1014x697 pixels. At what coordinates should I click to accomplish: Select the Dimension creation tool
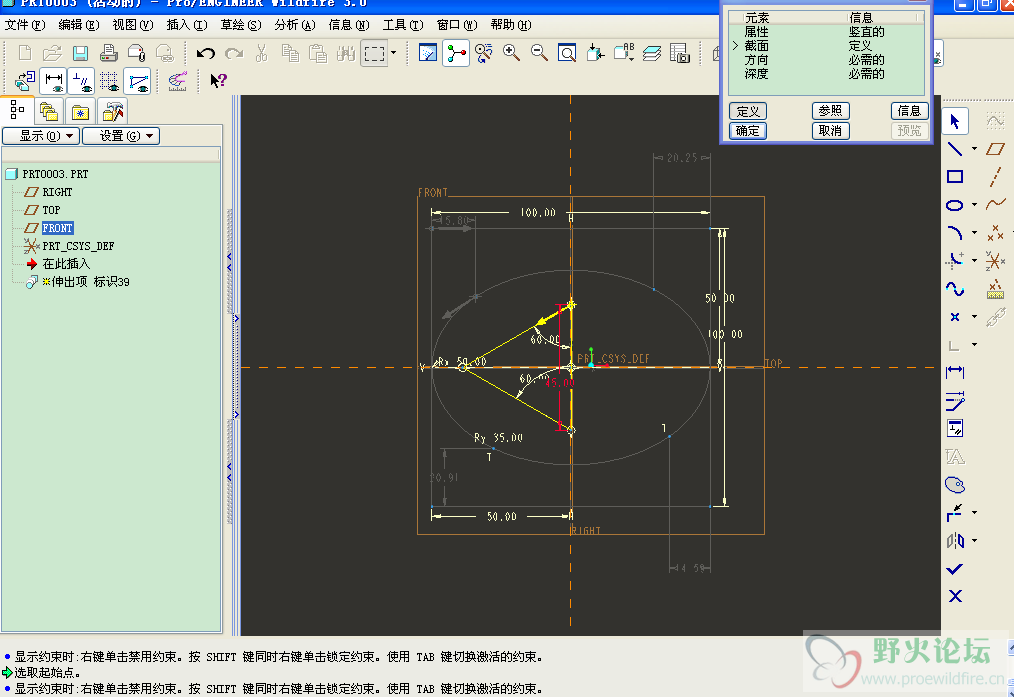955,372
